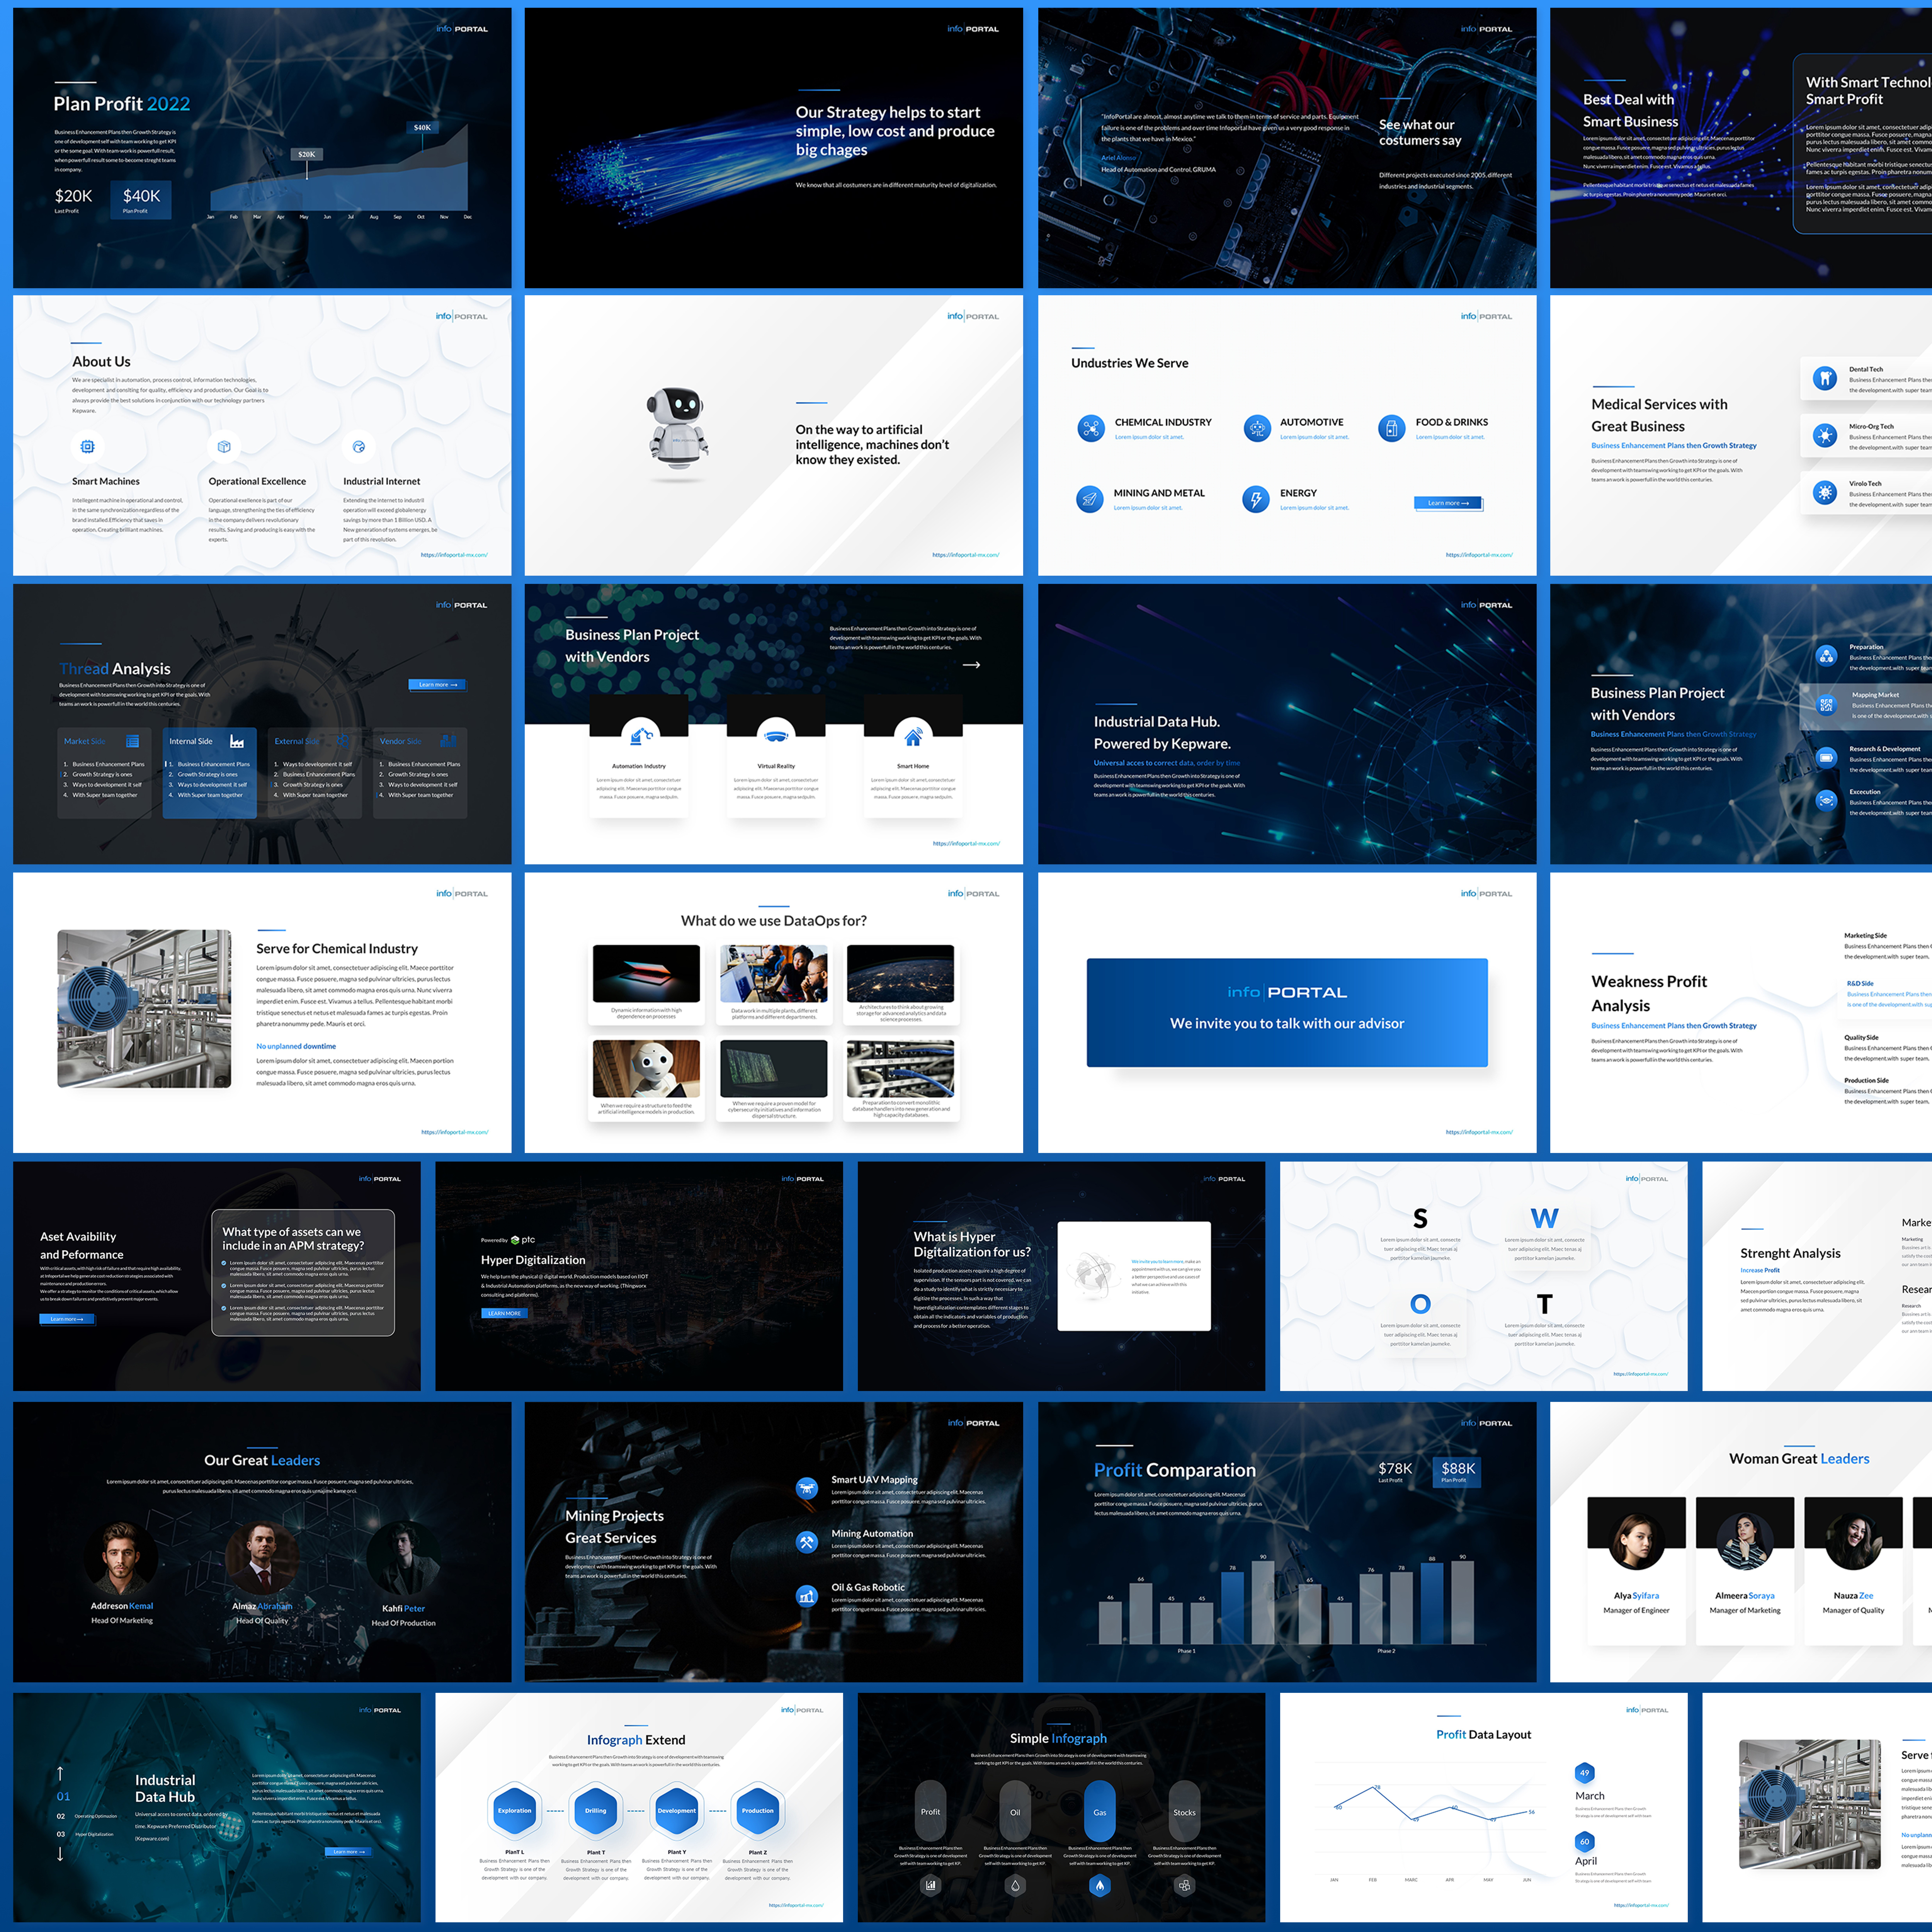1932x1932 pixels.
Task: Select the Mining and Metal icon
Action: tap(1090, 498)
